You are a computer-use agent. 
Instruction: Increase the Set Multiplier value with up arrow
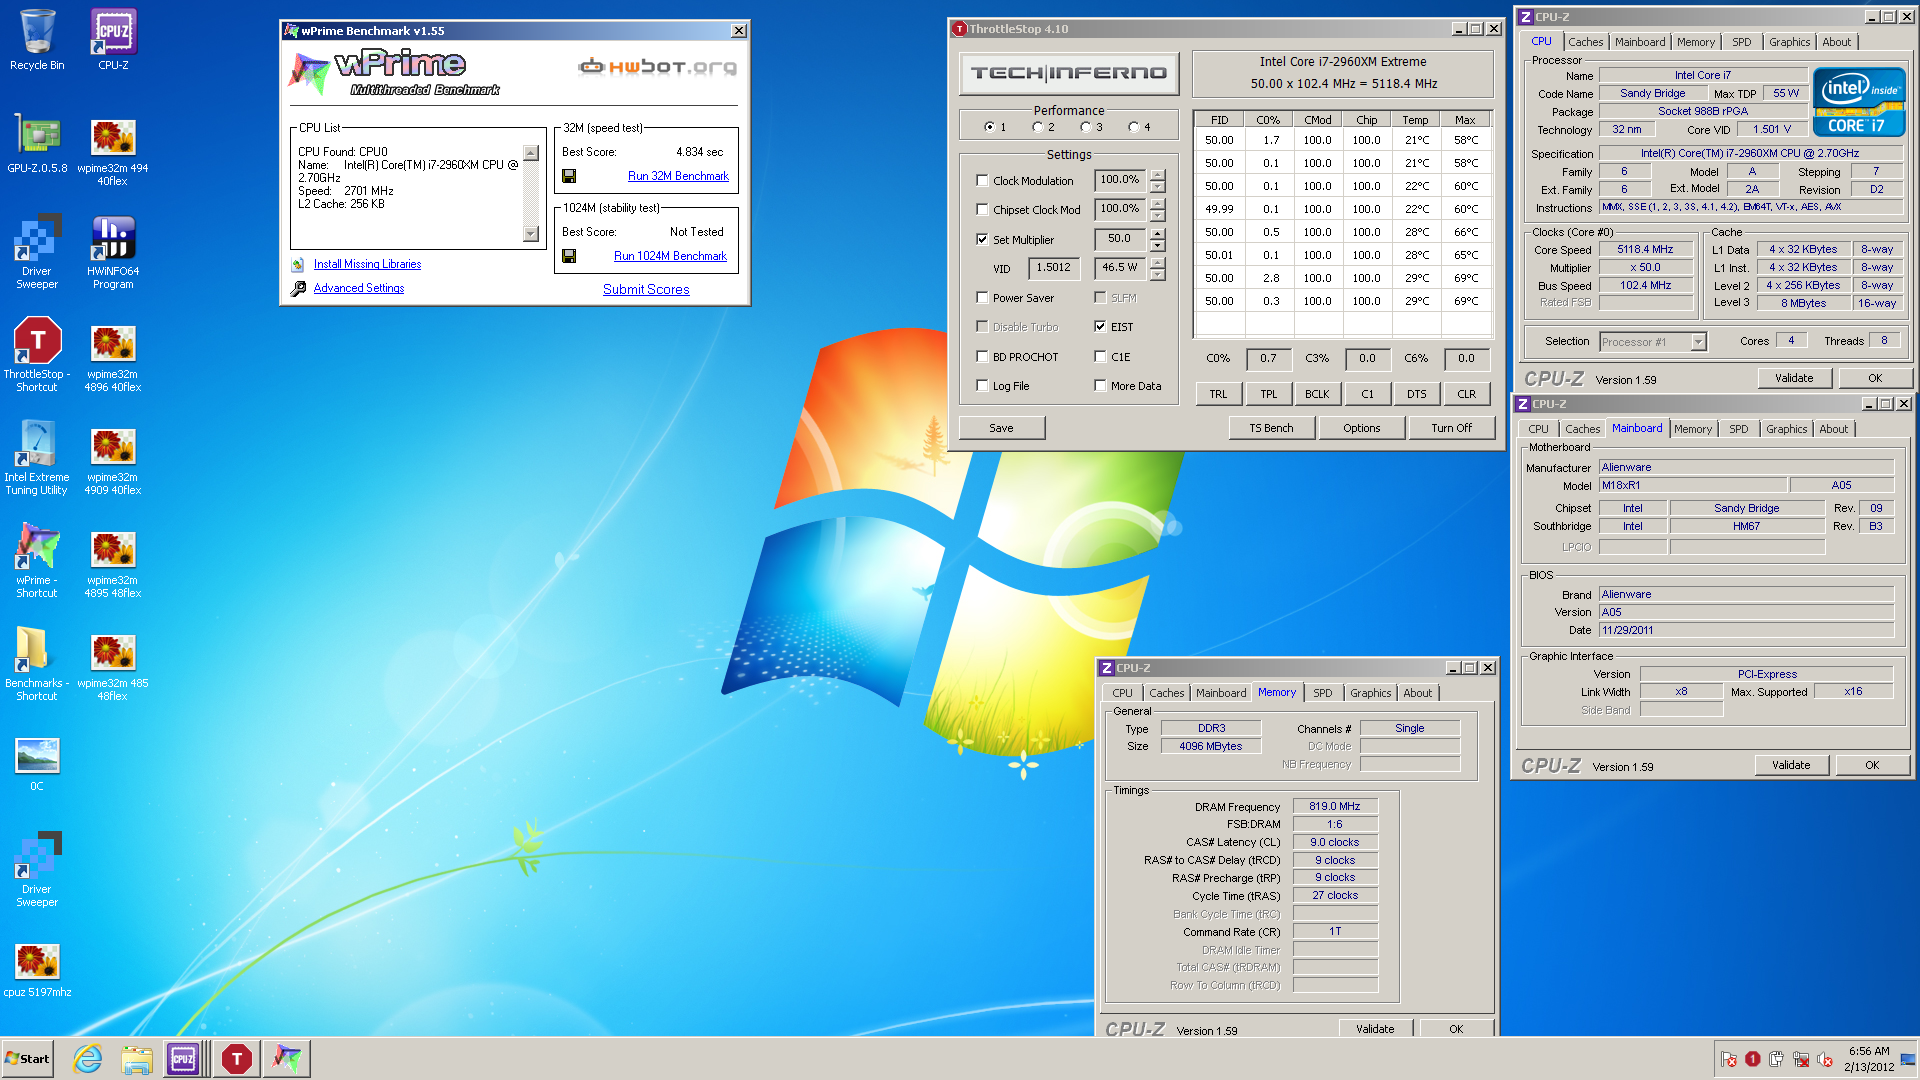(x=1157, y=234)
